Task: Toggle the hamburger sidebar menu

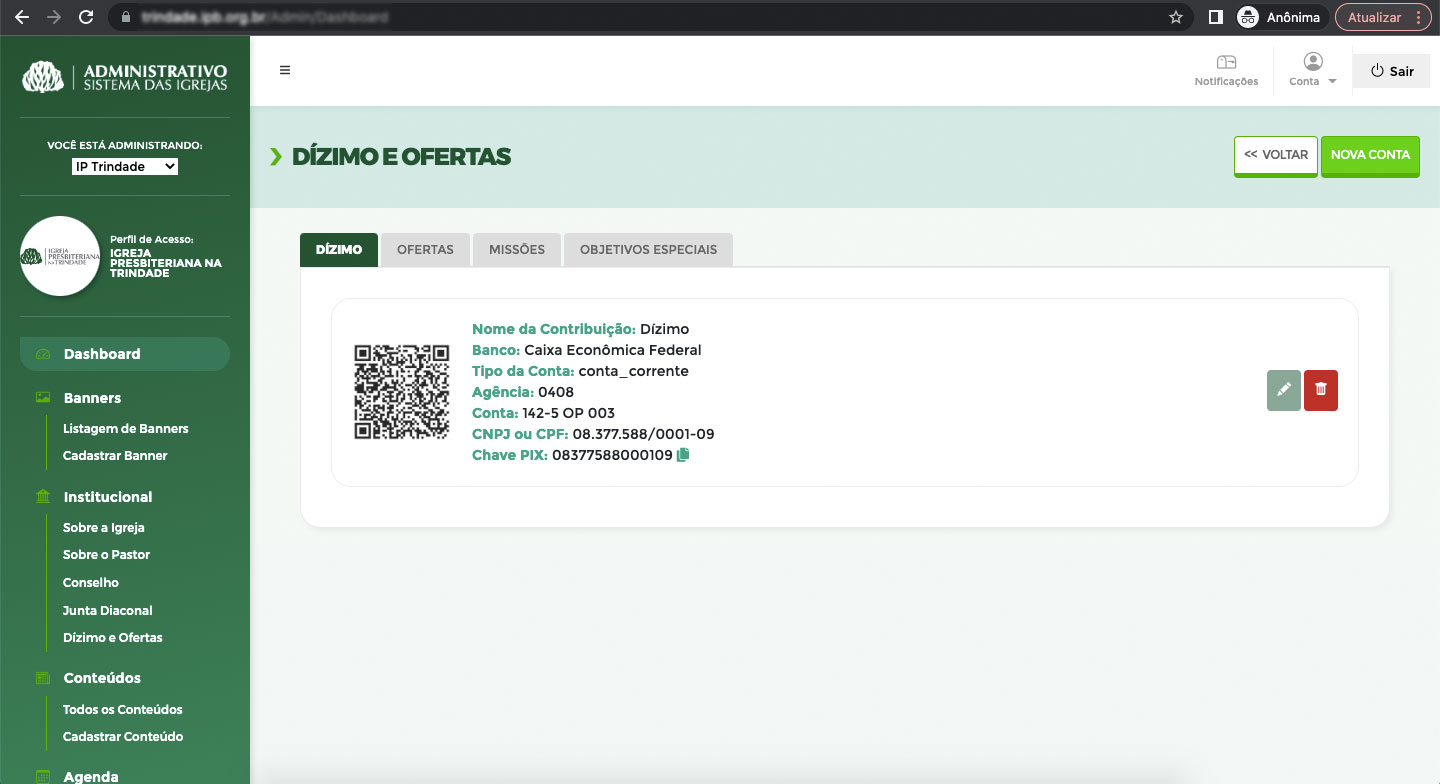Action: (x=285, y=70)
